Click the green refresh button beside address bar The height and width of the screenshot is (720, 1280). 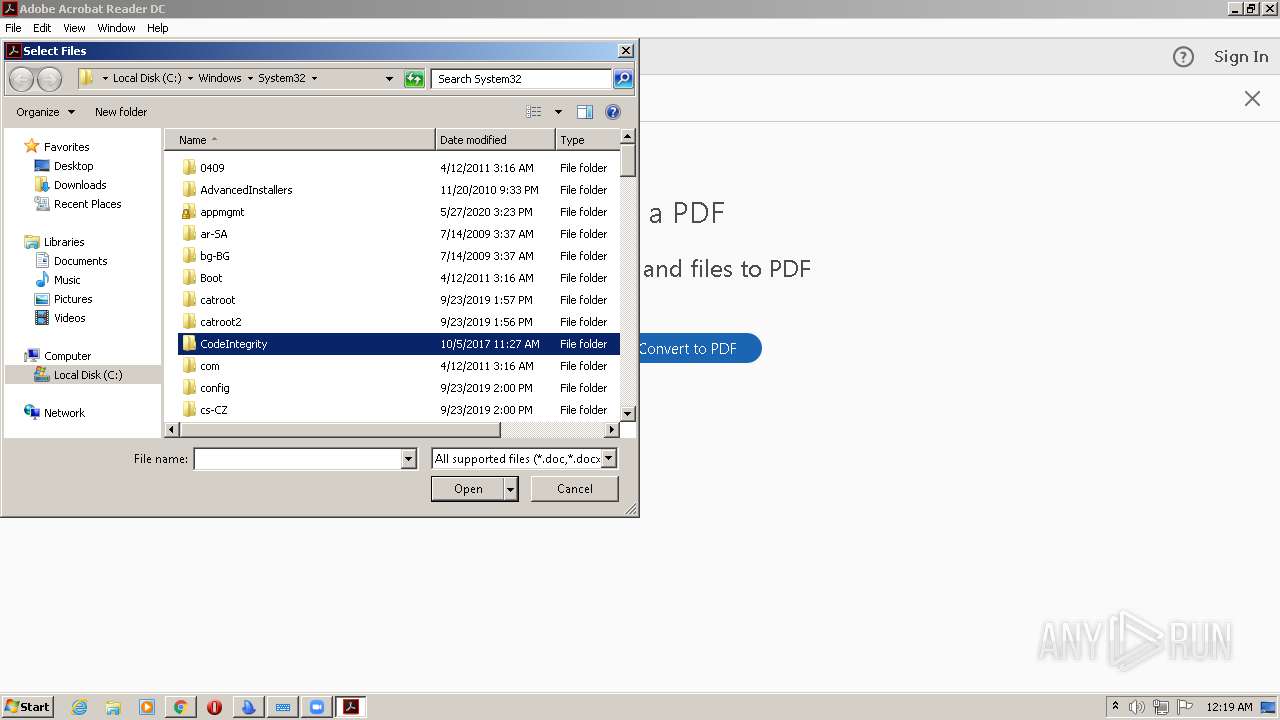[x=414, y=79]
